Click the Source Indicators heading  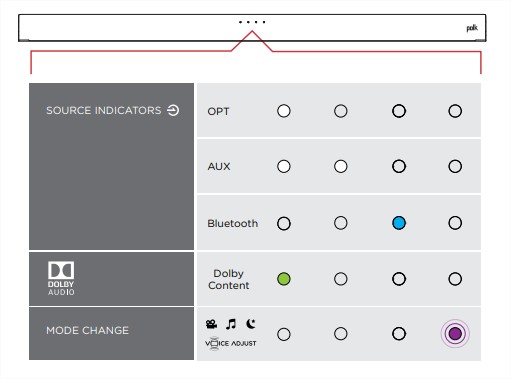tap(104, 110)
